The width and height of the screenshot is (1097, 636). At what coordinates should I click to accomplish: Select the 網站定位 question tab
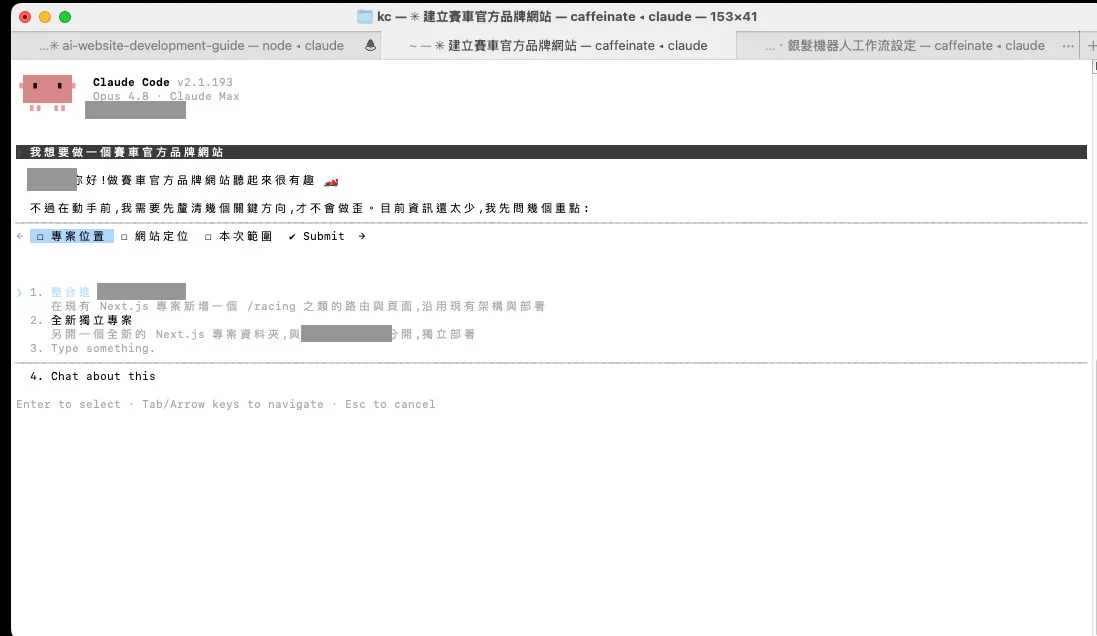[155, 236]
